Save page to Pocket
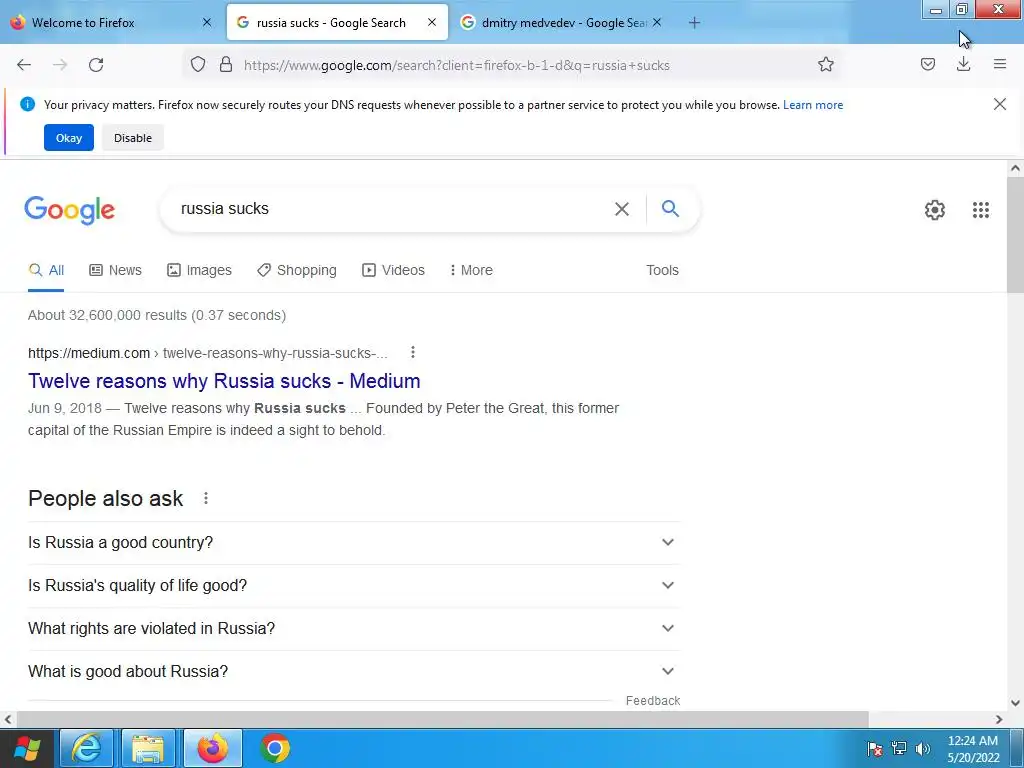Image resolution: width=1024 pixels, height=768 pixels. tap(928, 64)
